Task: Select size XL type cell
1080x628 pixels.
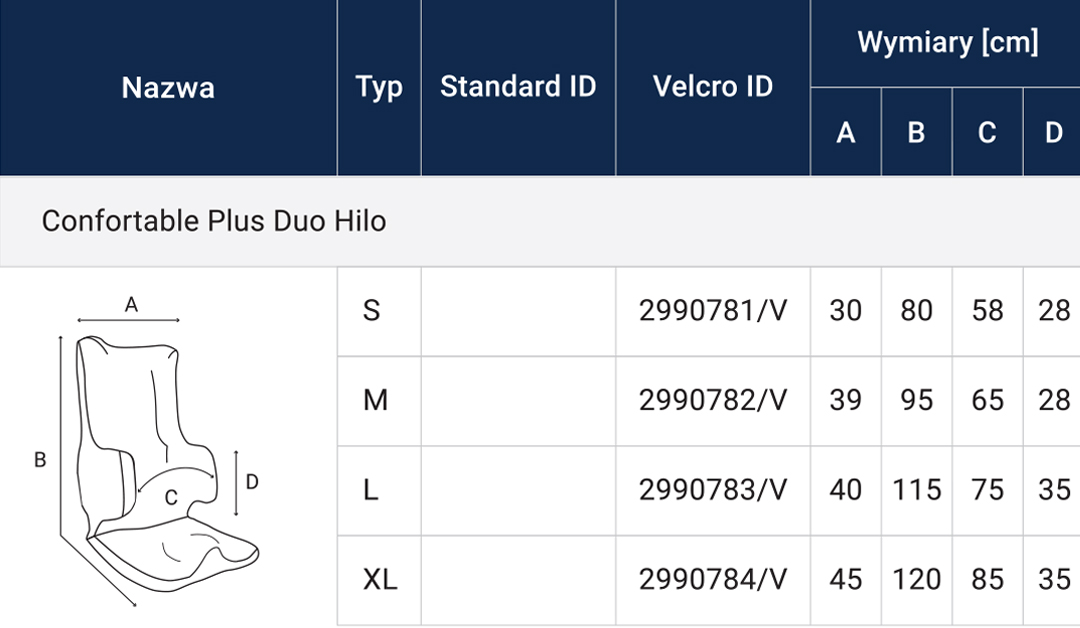Action: pos(379,580)
